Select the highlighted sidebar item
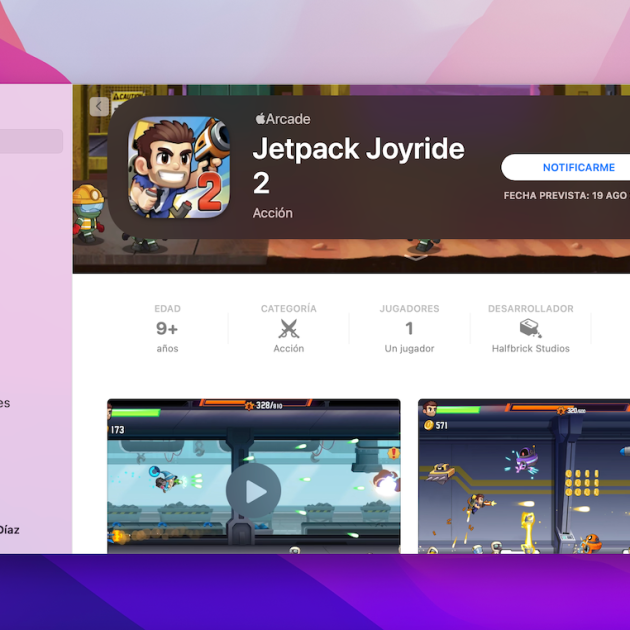Screen dimensions: 630x630 coord(31,141)
